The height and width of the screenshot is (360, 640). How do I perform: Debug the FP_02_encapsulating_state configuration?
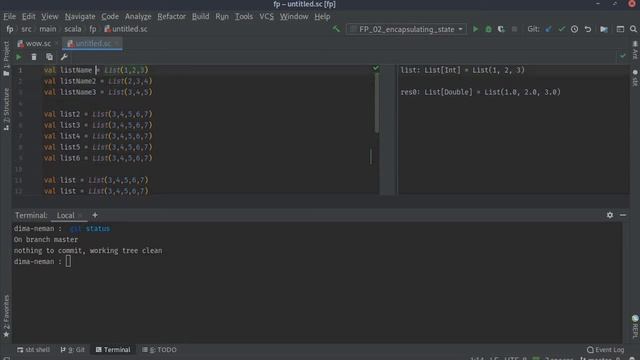(x=488, y=29)
